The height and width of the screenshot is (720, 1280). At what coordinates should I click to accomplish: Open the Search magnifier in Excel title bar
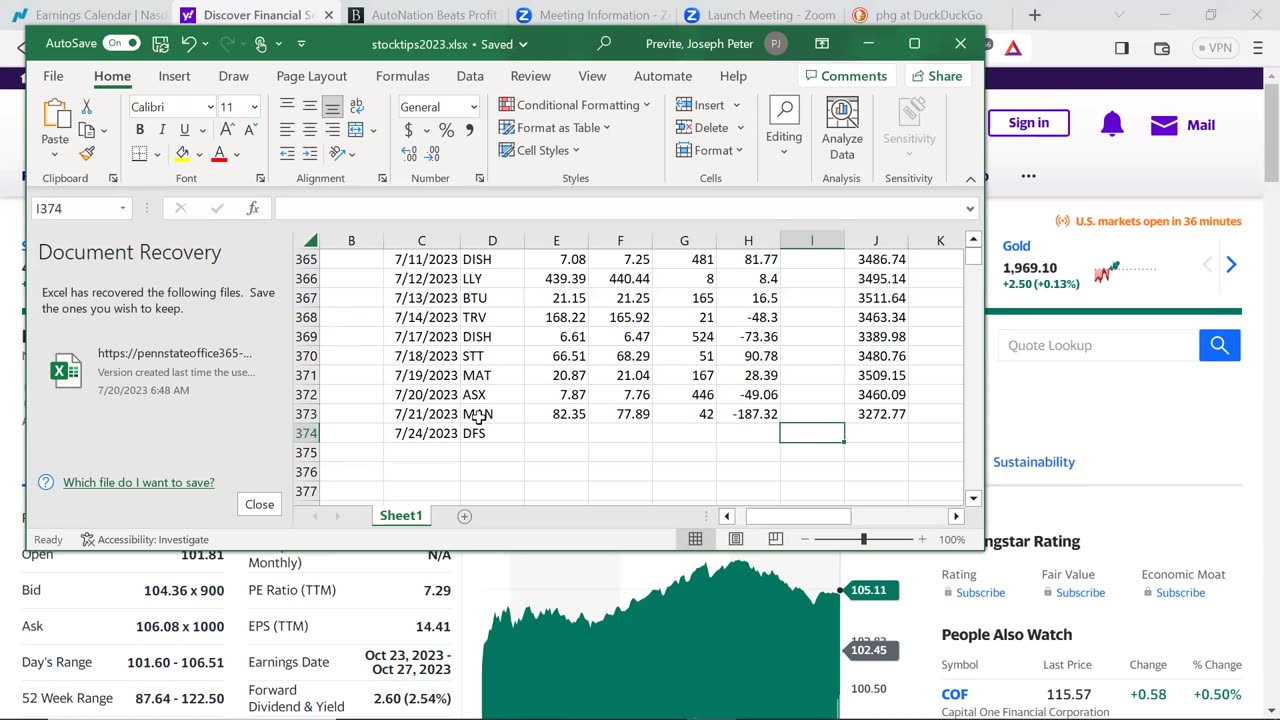[x=604, y=44]
